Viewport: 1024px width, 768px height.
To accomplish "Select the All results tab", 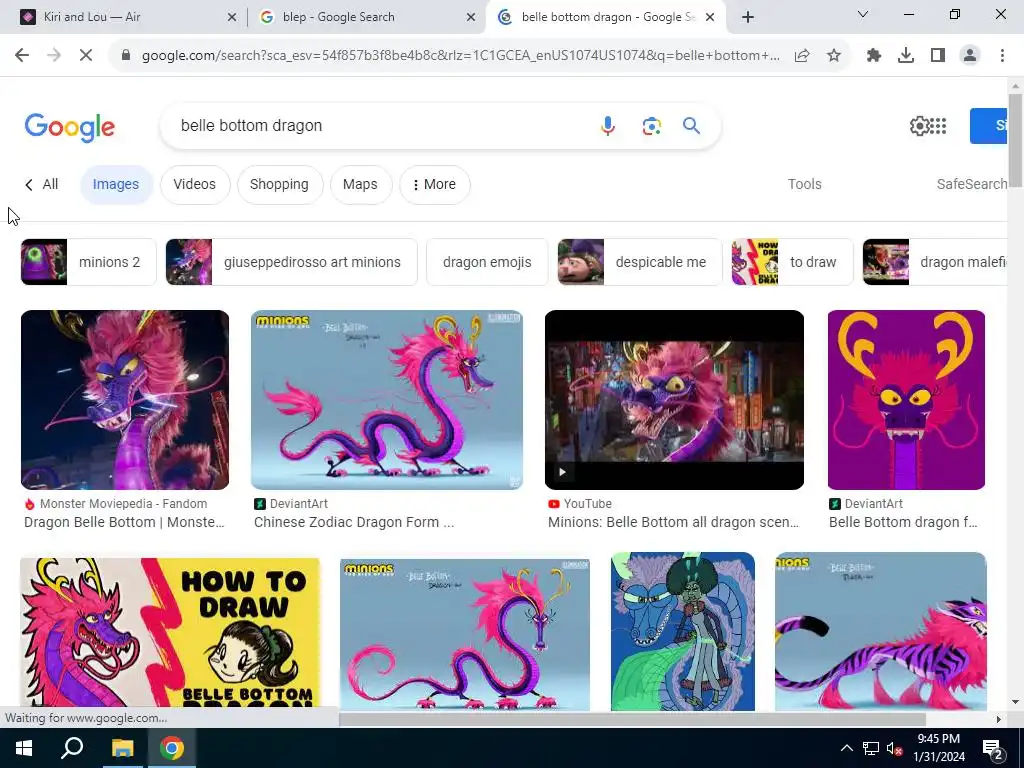I will coord(42,185).
